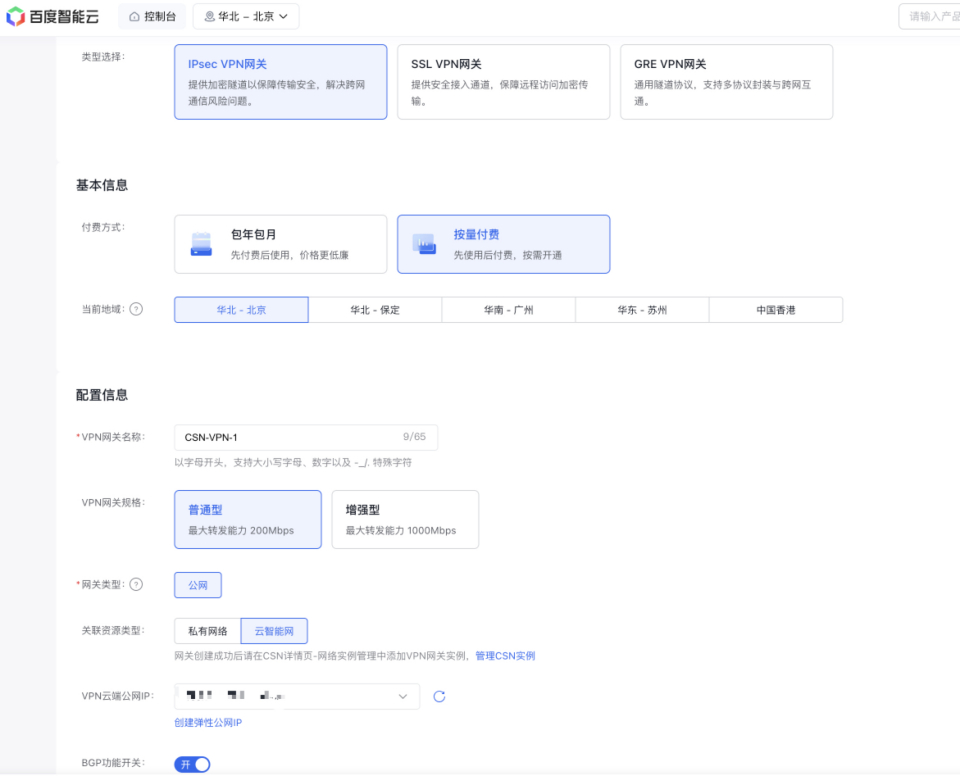This screenshot has width=960, height=776.
Task: Select 增强型 gateway specification
Action: click(405, 519)
